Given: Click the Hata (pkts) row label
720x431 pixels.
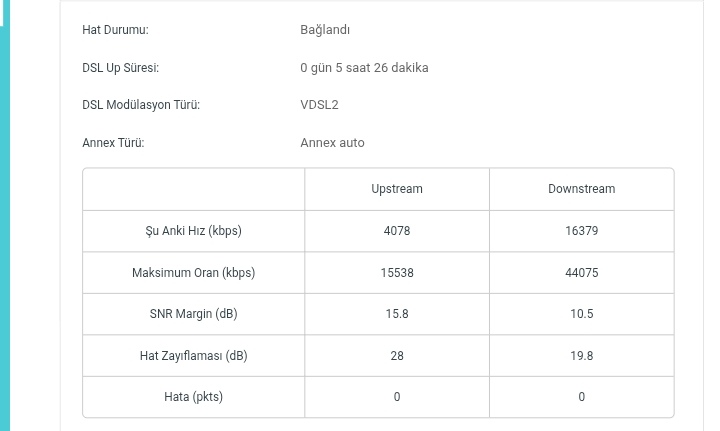Looking at the screenshot, I should point(193,397).
